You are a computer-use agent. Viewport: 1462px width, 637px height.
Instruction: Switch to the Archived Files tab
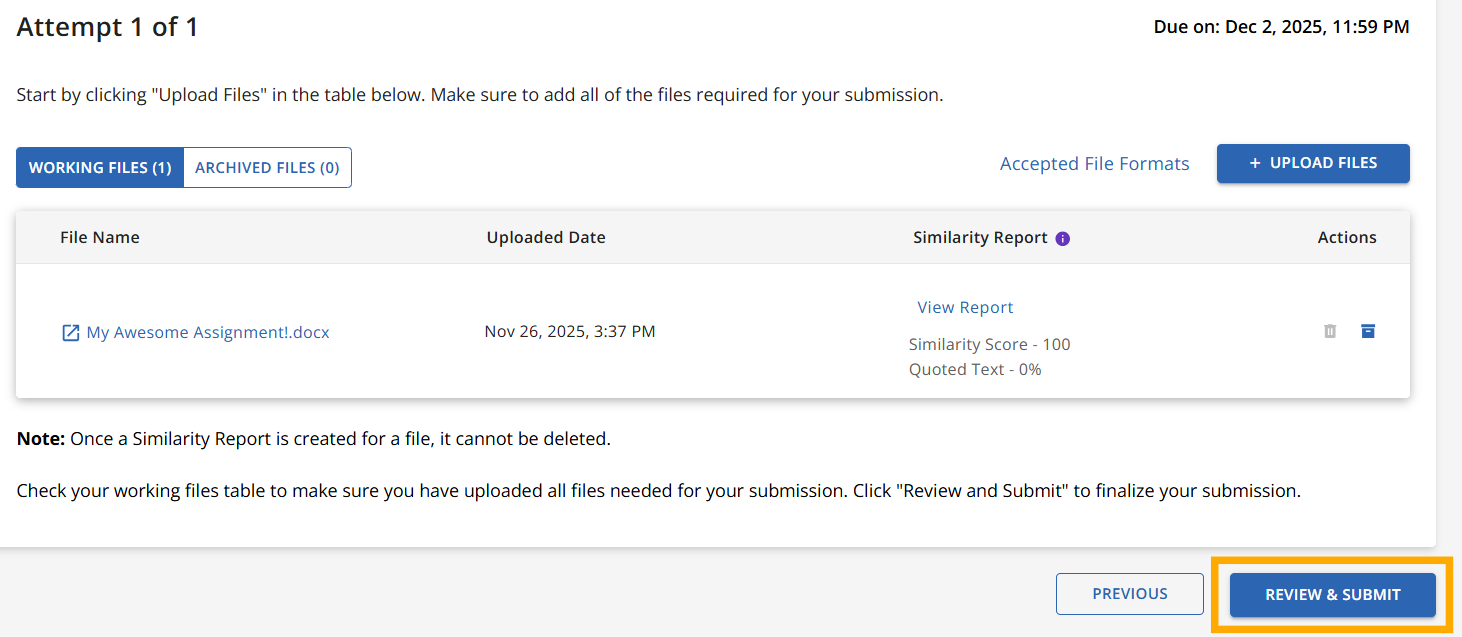pos(267,168)
